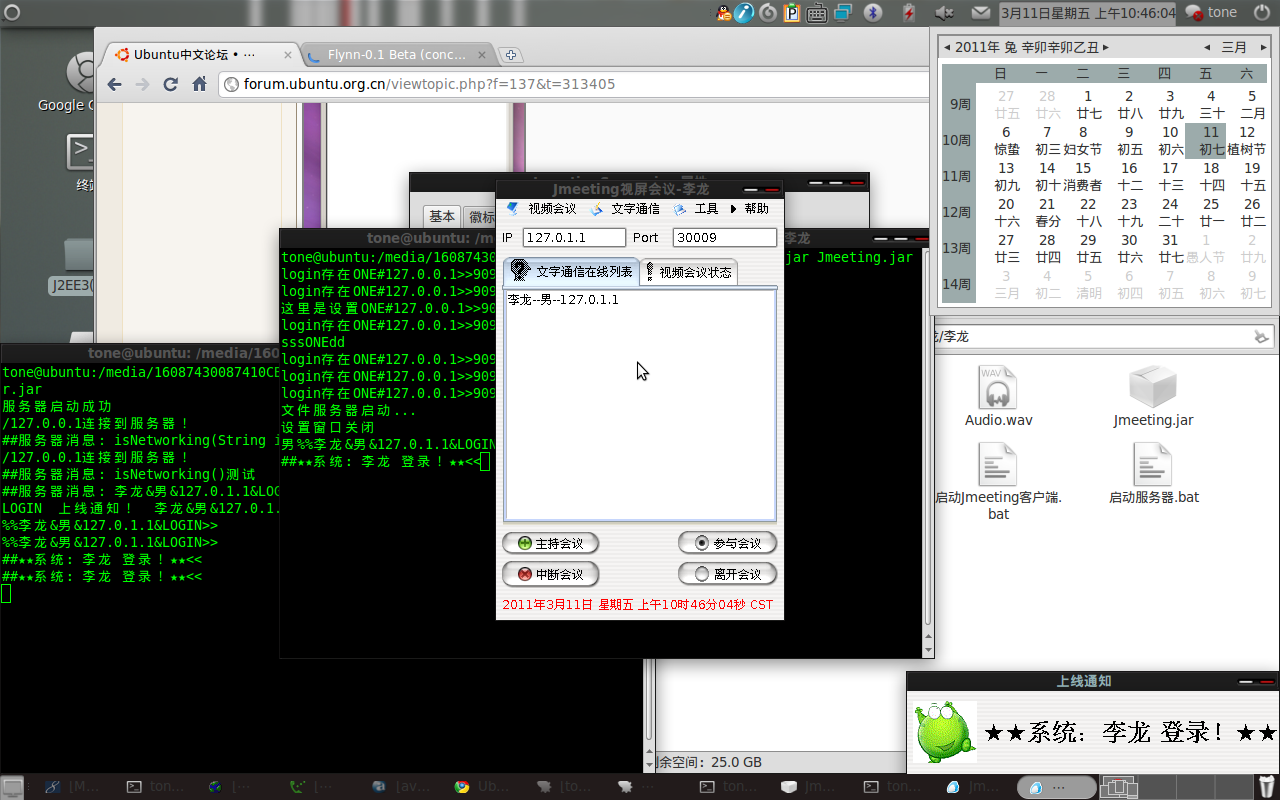This screenshot has width=1280, height=800.
Task: Select the Jmeeting.jar file icon
Action: [x=1153, y=397]
